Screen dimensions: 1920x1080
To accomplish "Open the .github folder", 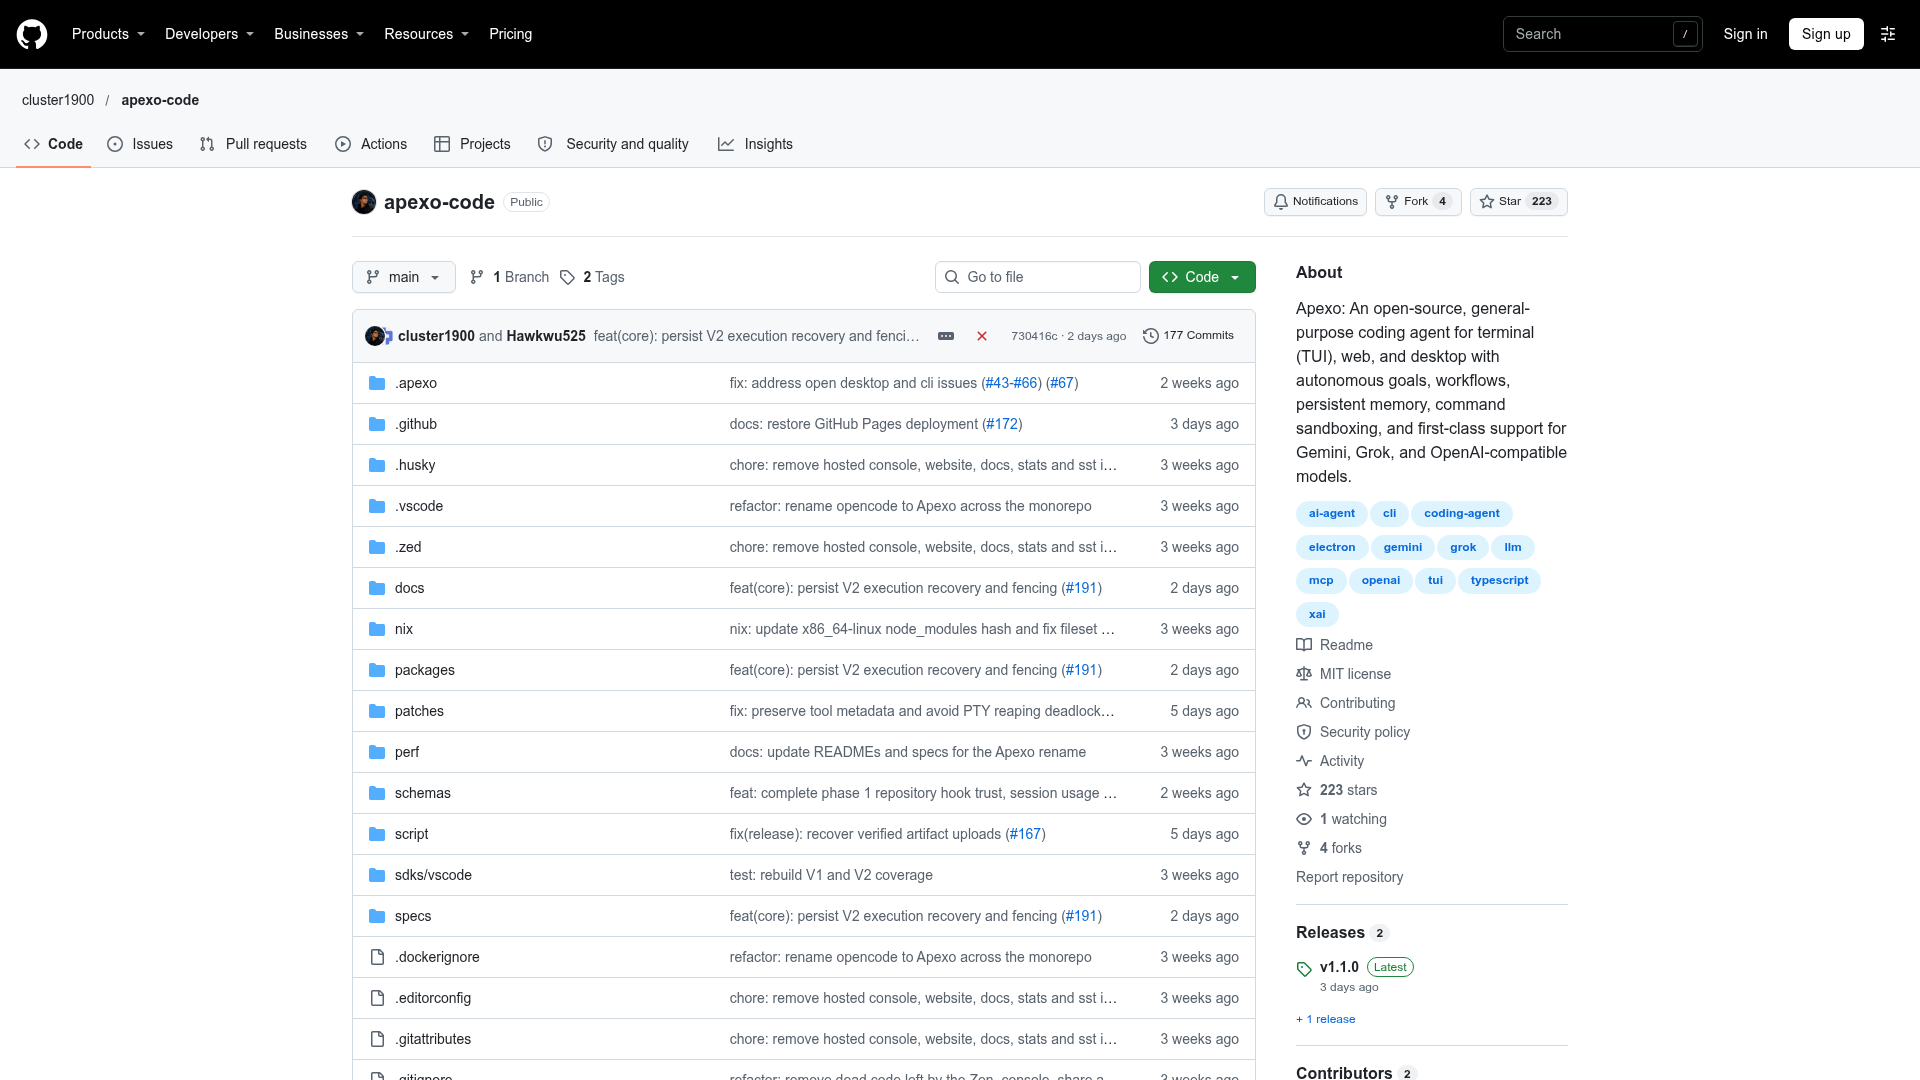I will 416,424.
